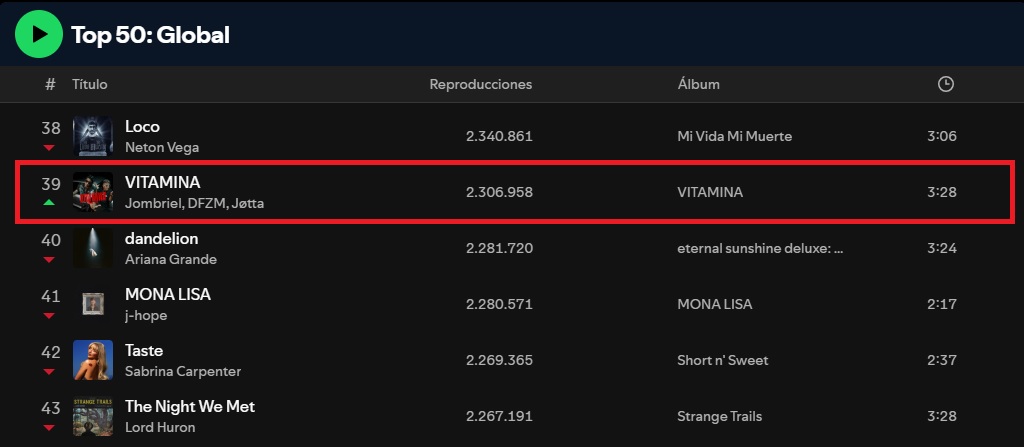
Task: Click the MONA LISA cover thumbnail
Action: coord(93,304)
